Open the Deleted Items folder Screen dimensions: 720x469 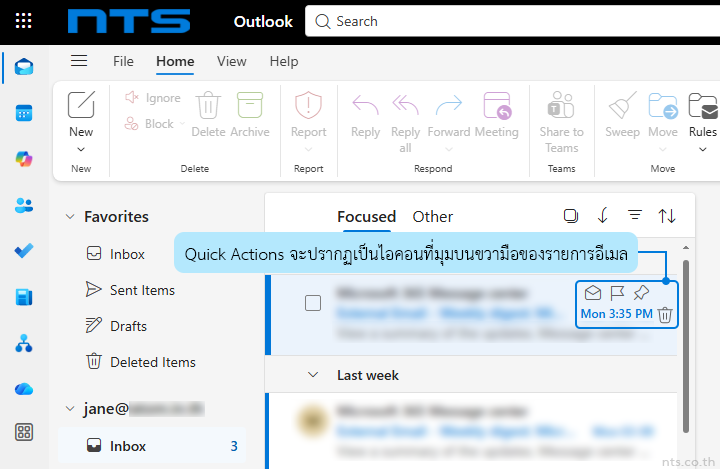tap(141, 362)
